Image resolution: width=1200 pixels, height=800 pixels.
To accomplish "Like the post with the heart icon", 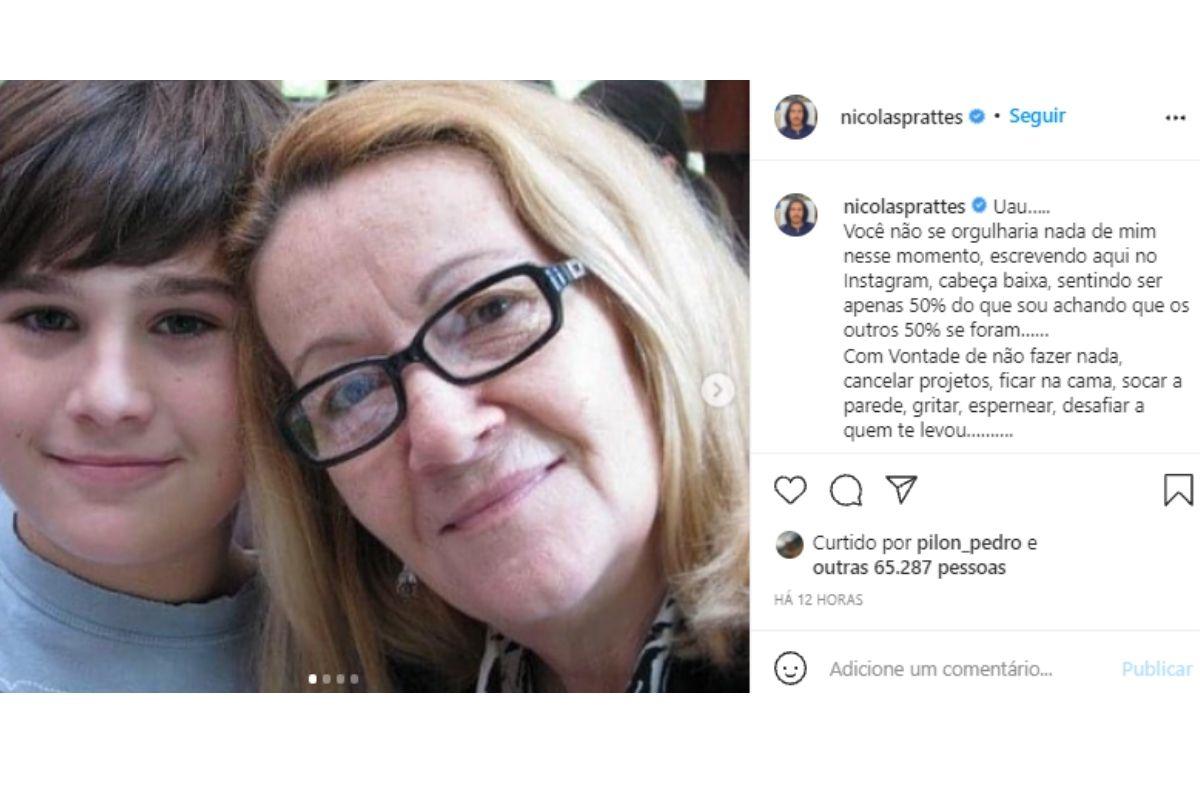I will click(790, 490).
